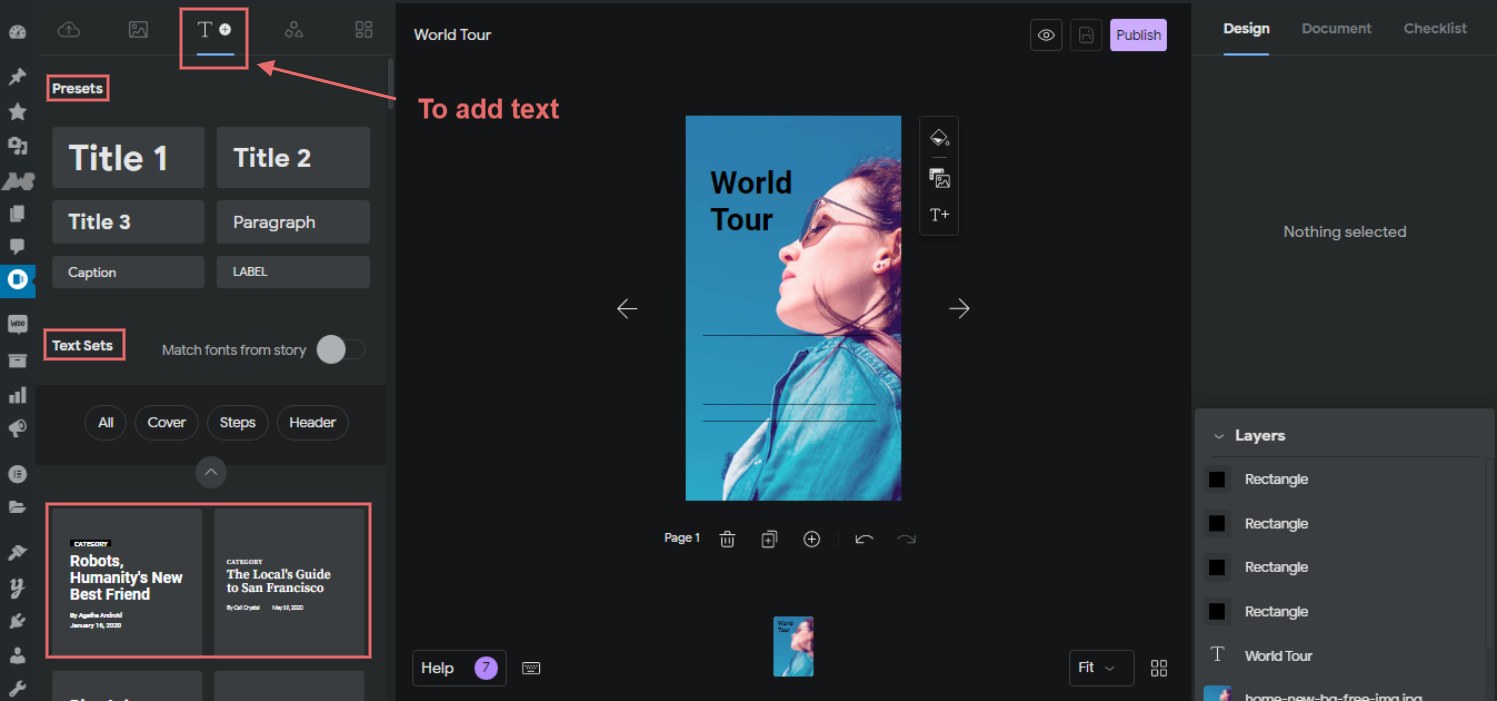Select the Cover filter chip
This screenshot has height=701, width=1497.
[166, 422]
